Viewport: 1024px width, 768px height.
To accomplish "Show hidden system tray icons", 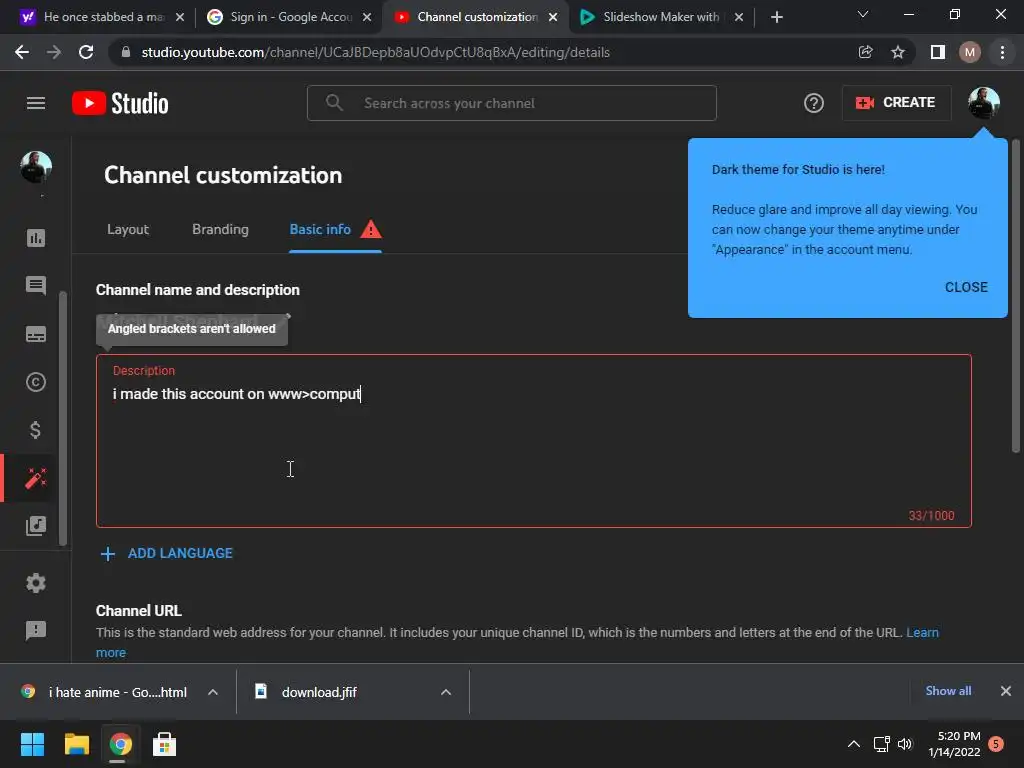I will [x=854, y=744].
